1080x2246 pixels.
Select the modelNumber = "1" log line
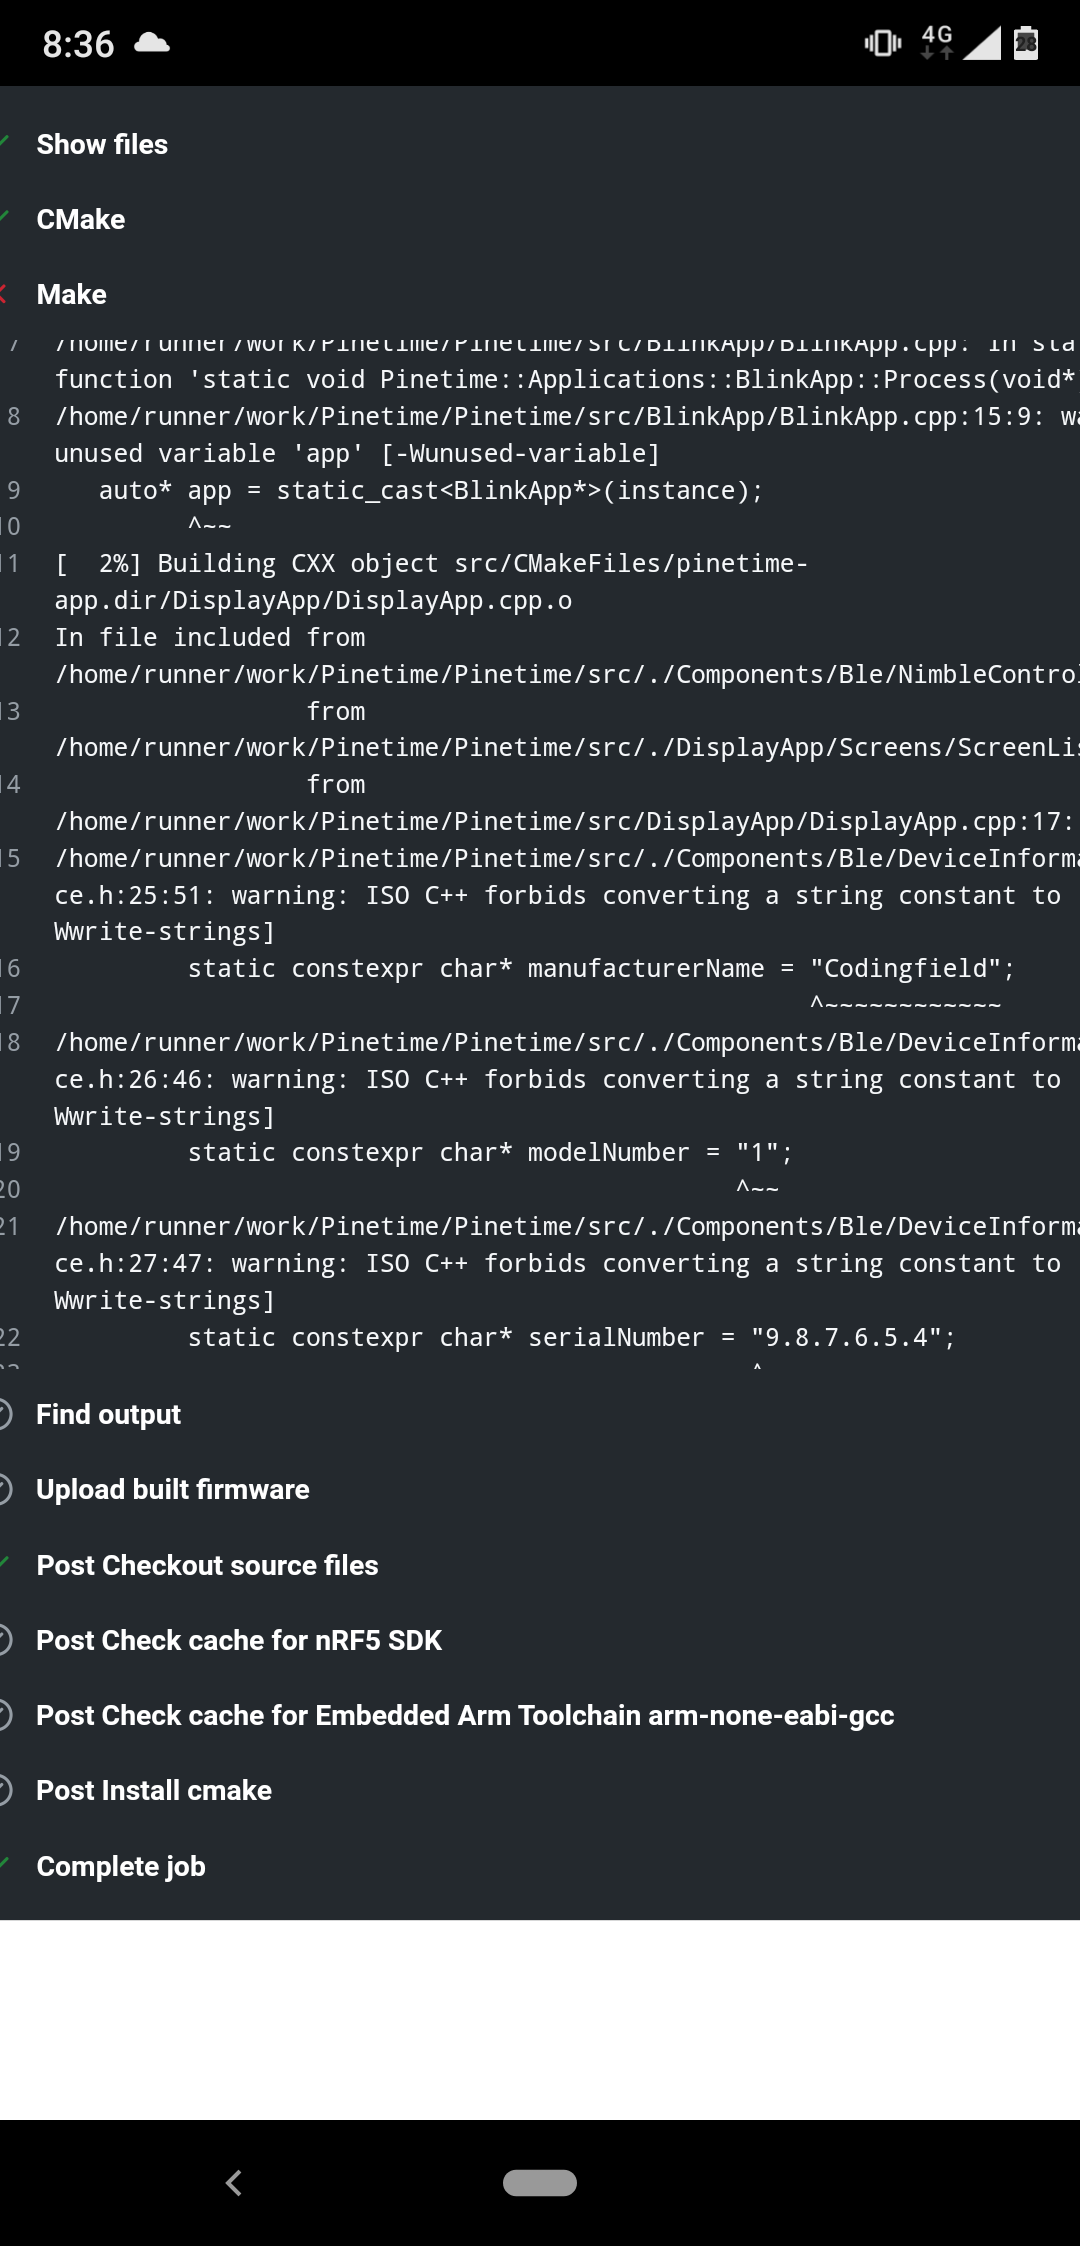pos(490,1152)
